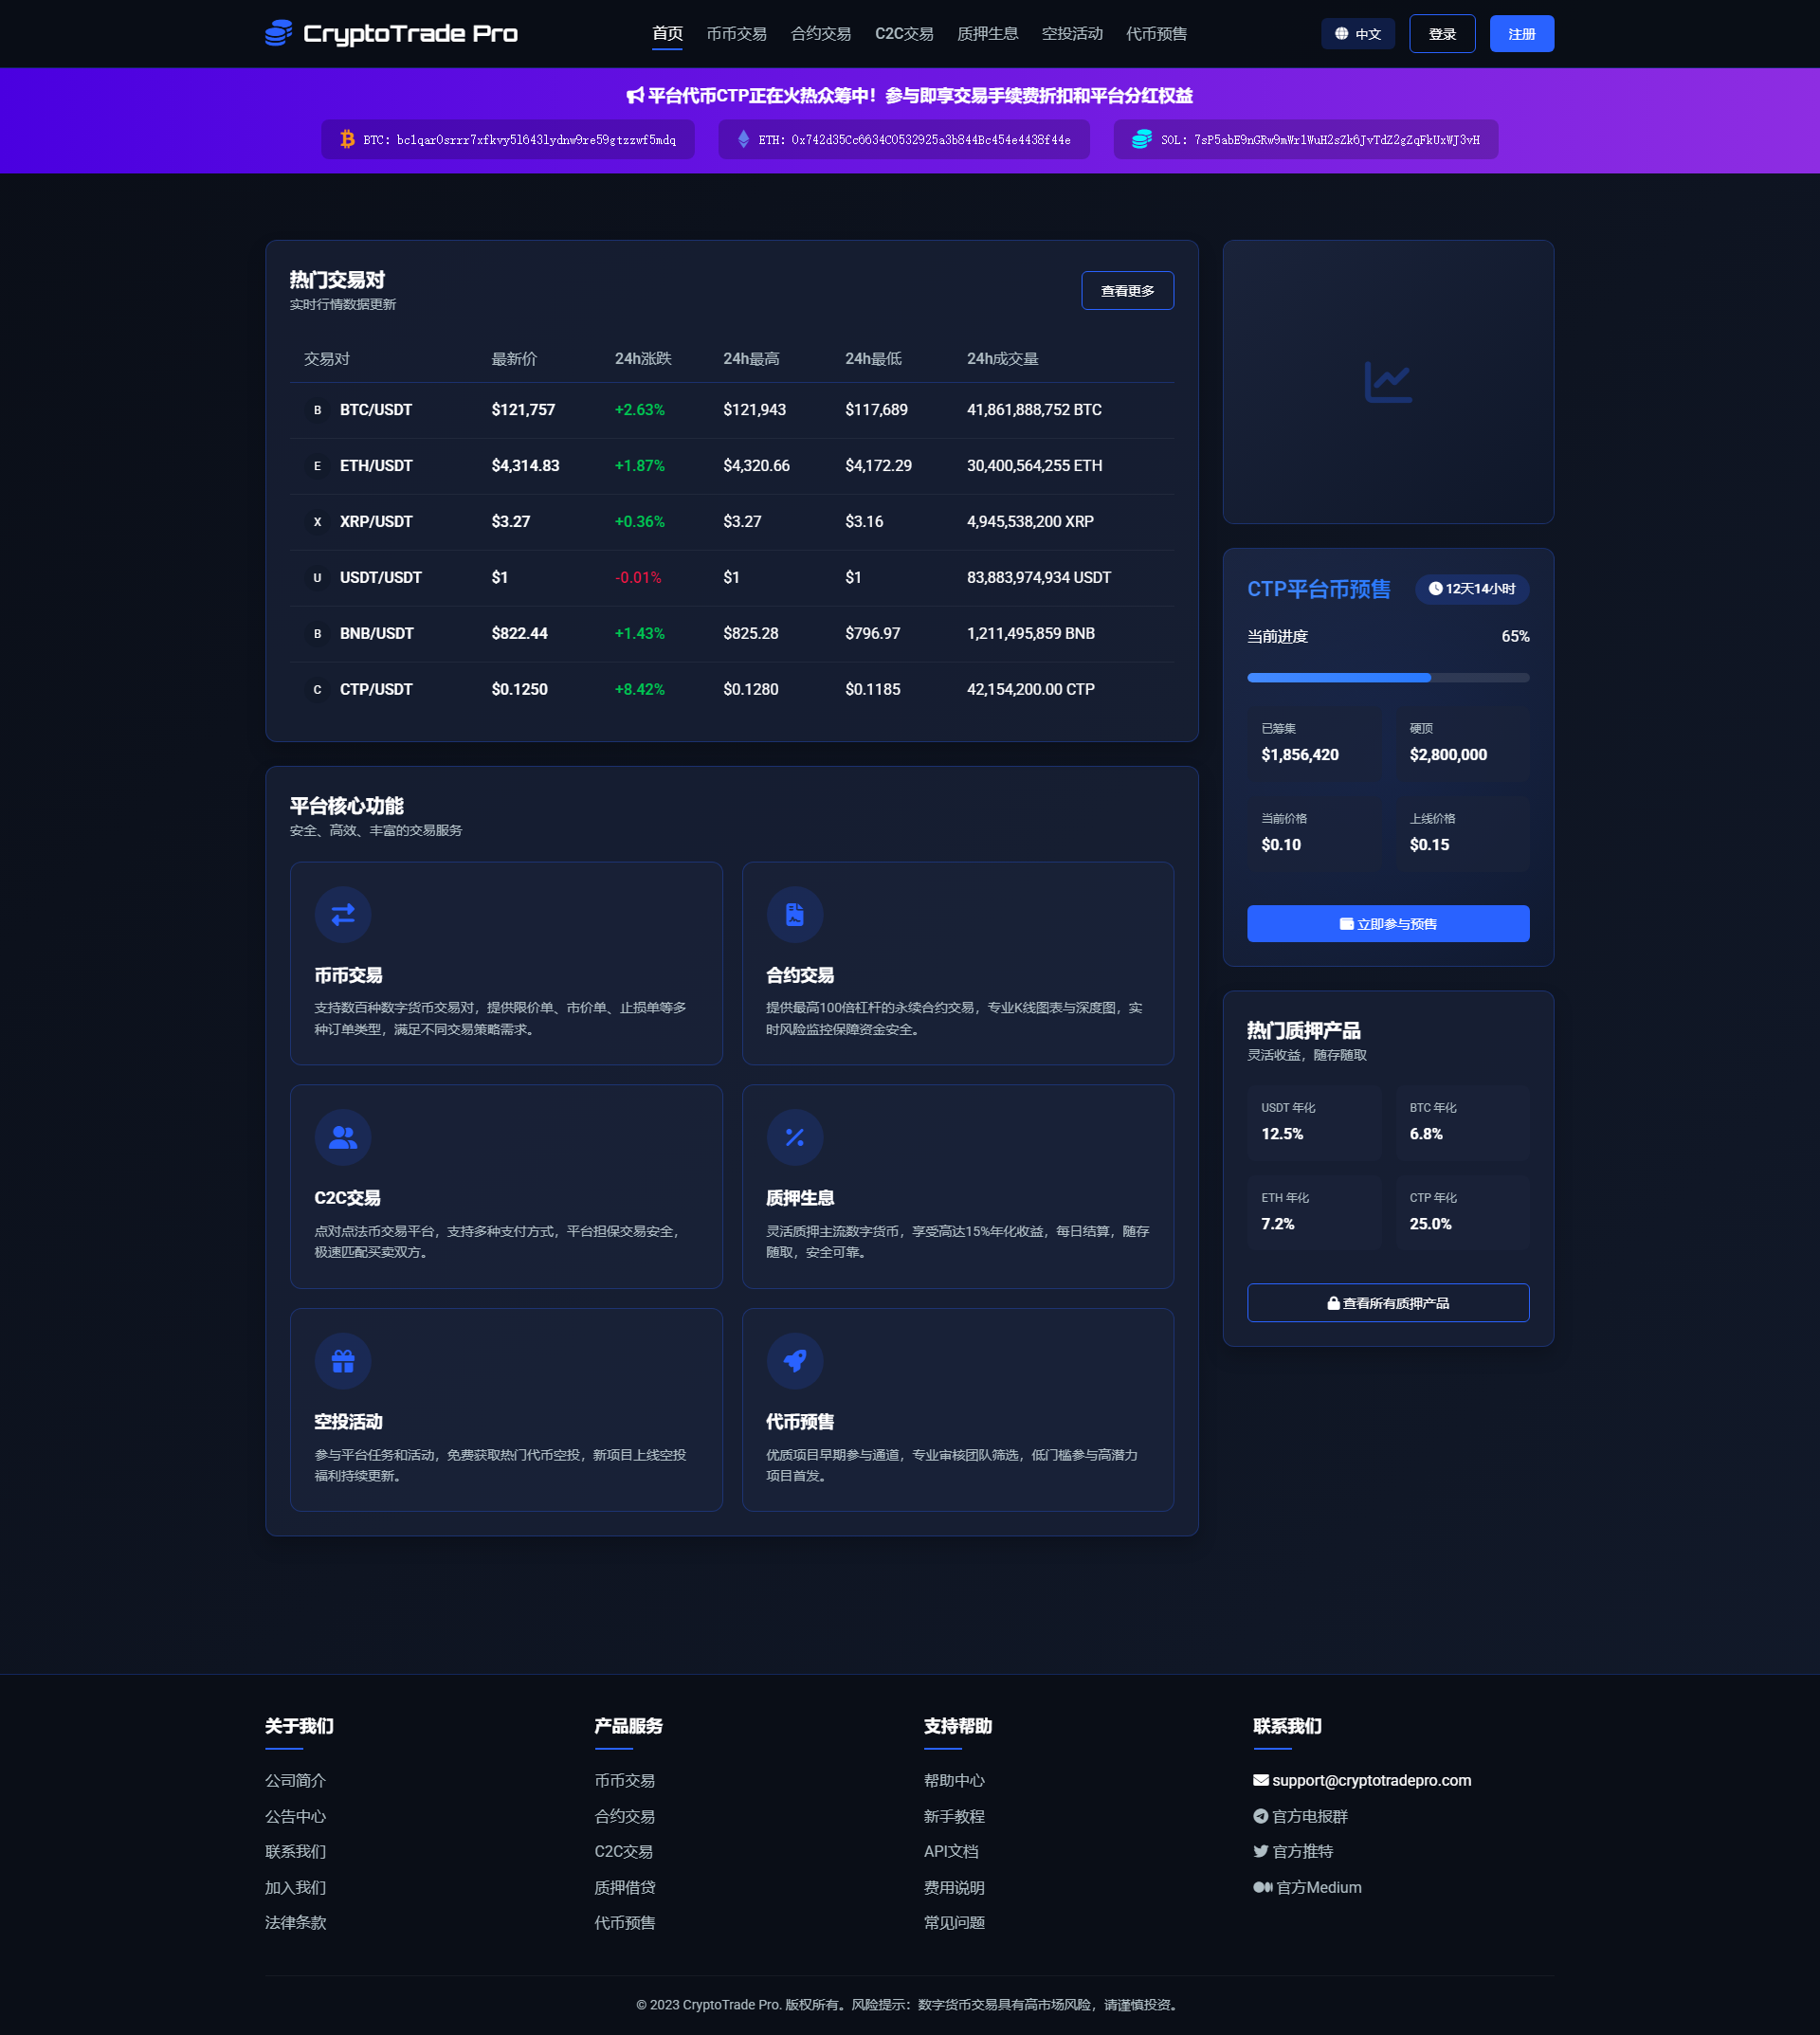1820x2035 pixels.
Task: Open the 中文 language selector
Action: [x=1357, y=34]
